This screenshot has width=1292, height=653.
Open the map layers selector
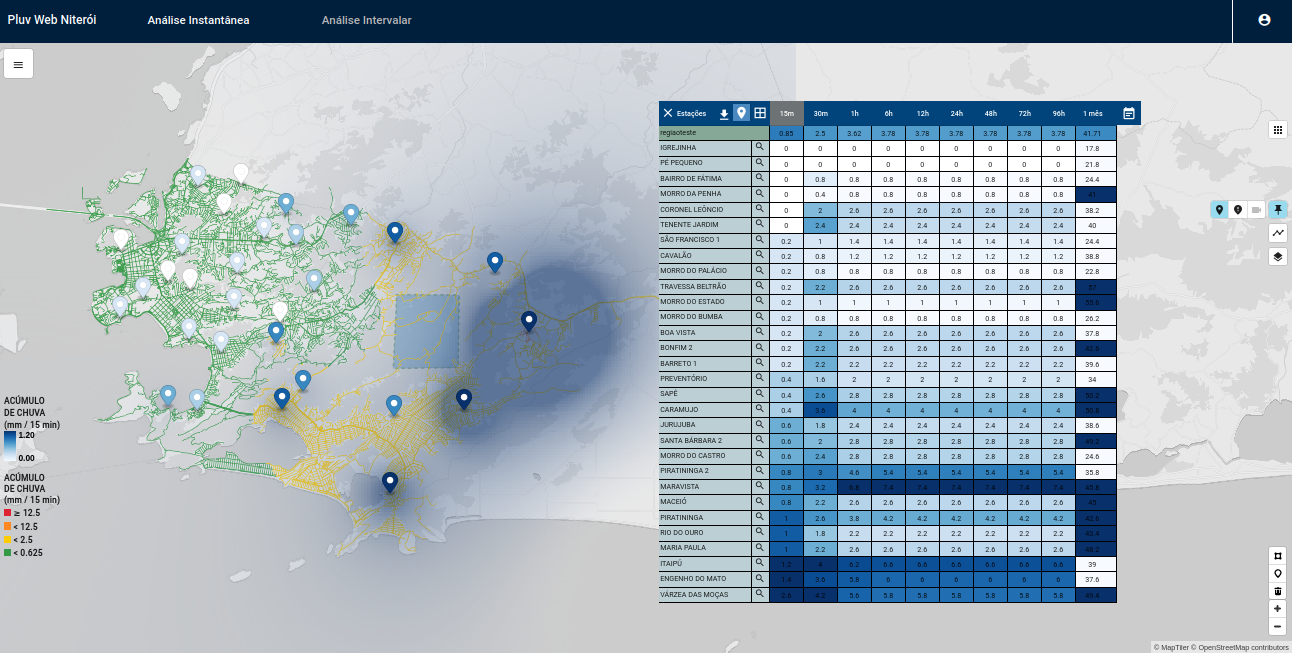pyautogui.click(x=1277, y=257)
